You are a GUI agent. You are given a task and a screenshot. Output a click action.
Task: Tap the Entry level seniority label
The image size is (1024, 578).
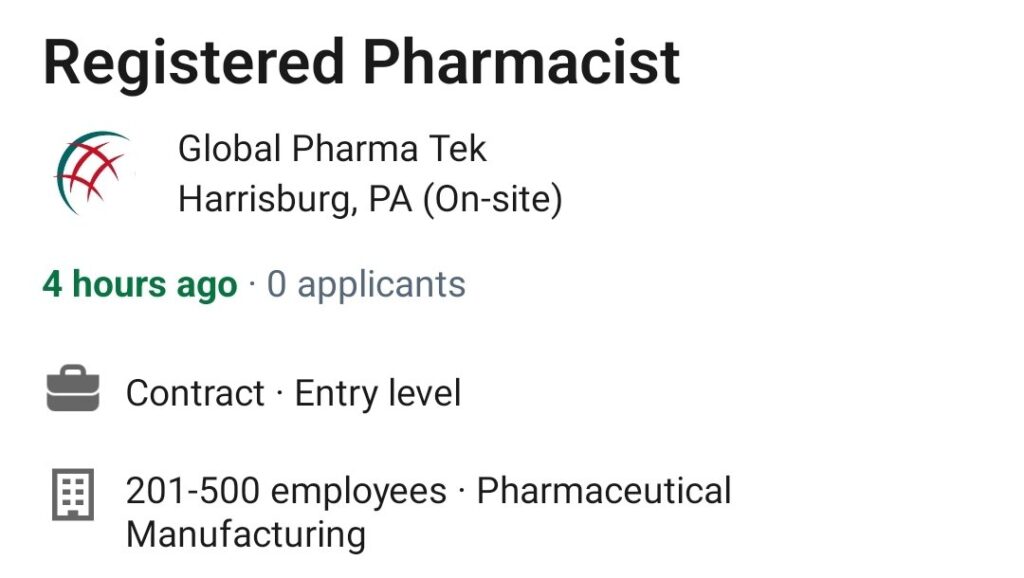point(378,393)
